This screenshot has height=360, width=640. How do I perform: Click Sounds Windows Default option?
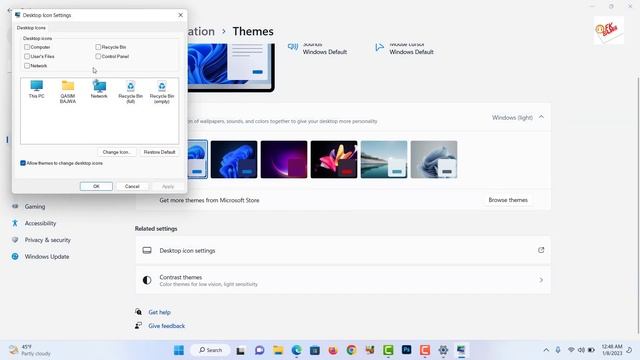click(318, 48)
